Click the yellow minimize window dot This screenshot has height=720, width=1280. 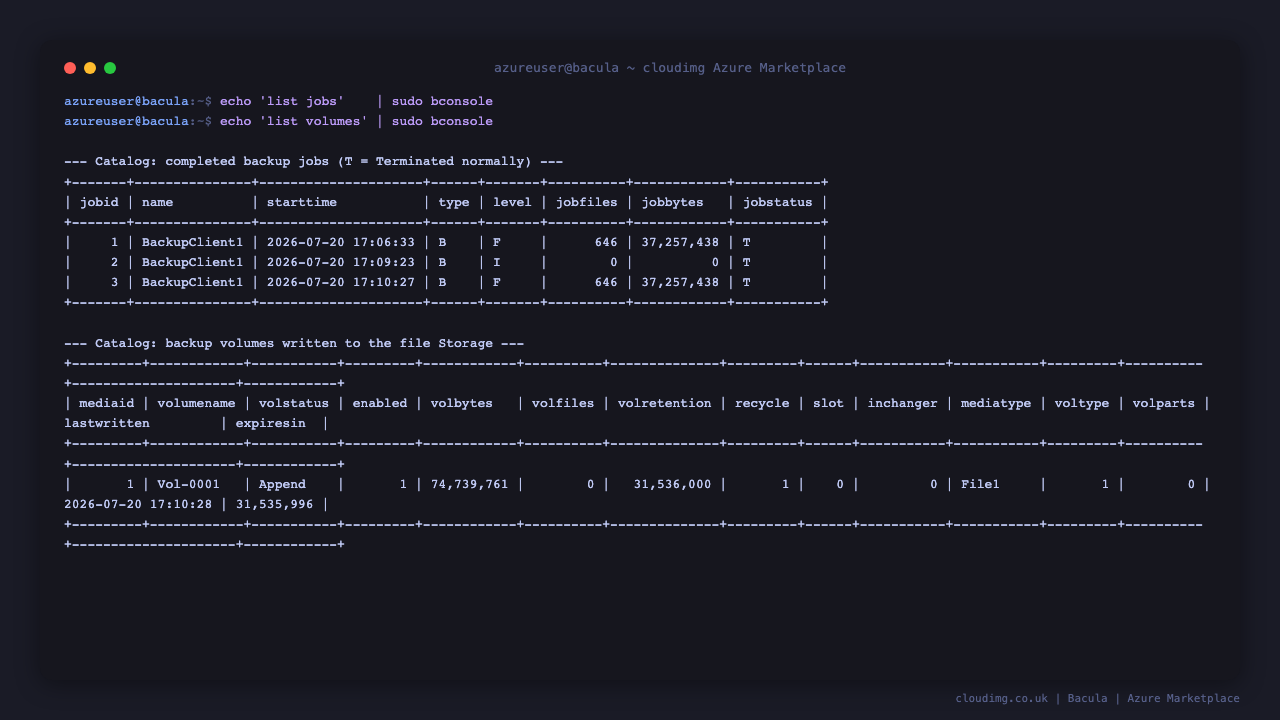point(90,68)
